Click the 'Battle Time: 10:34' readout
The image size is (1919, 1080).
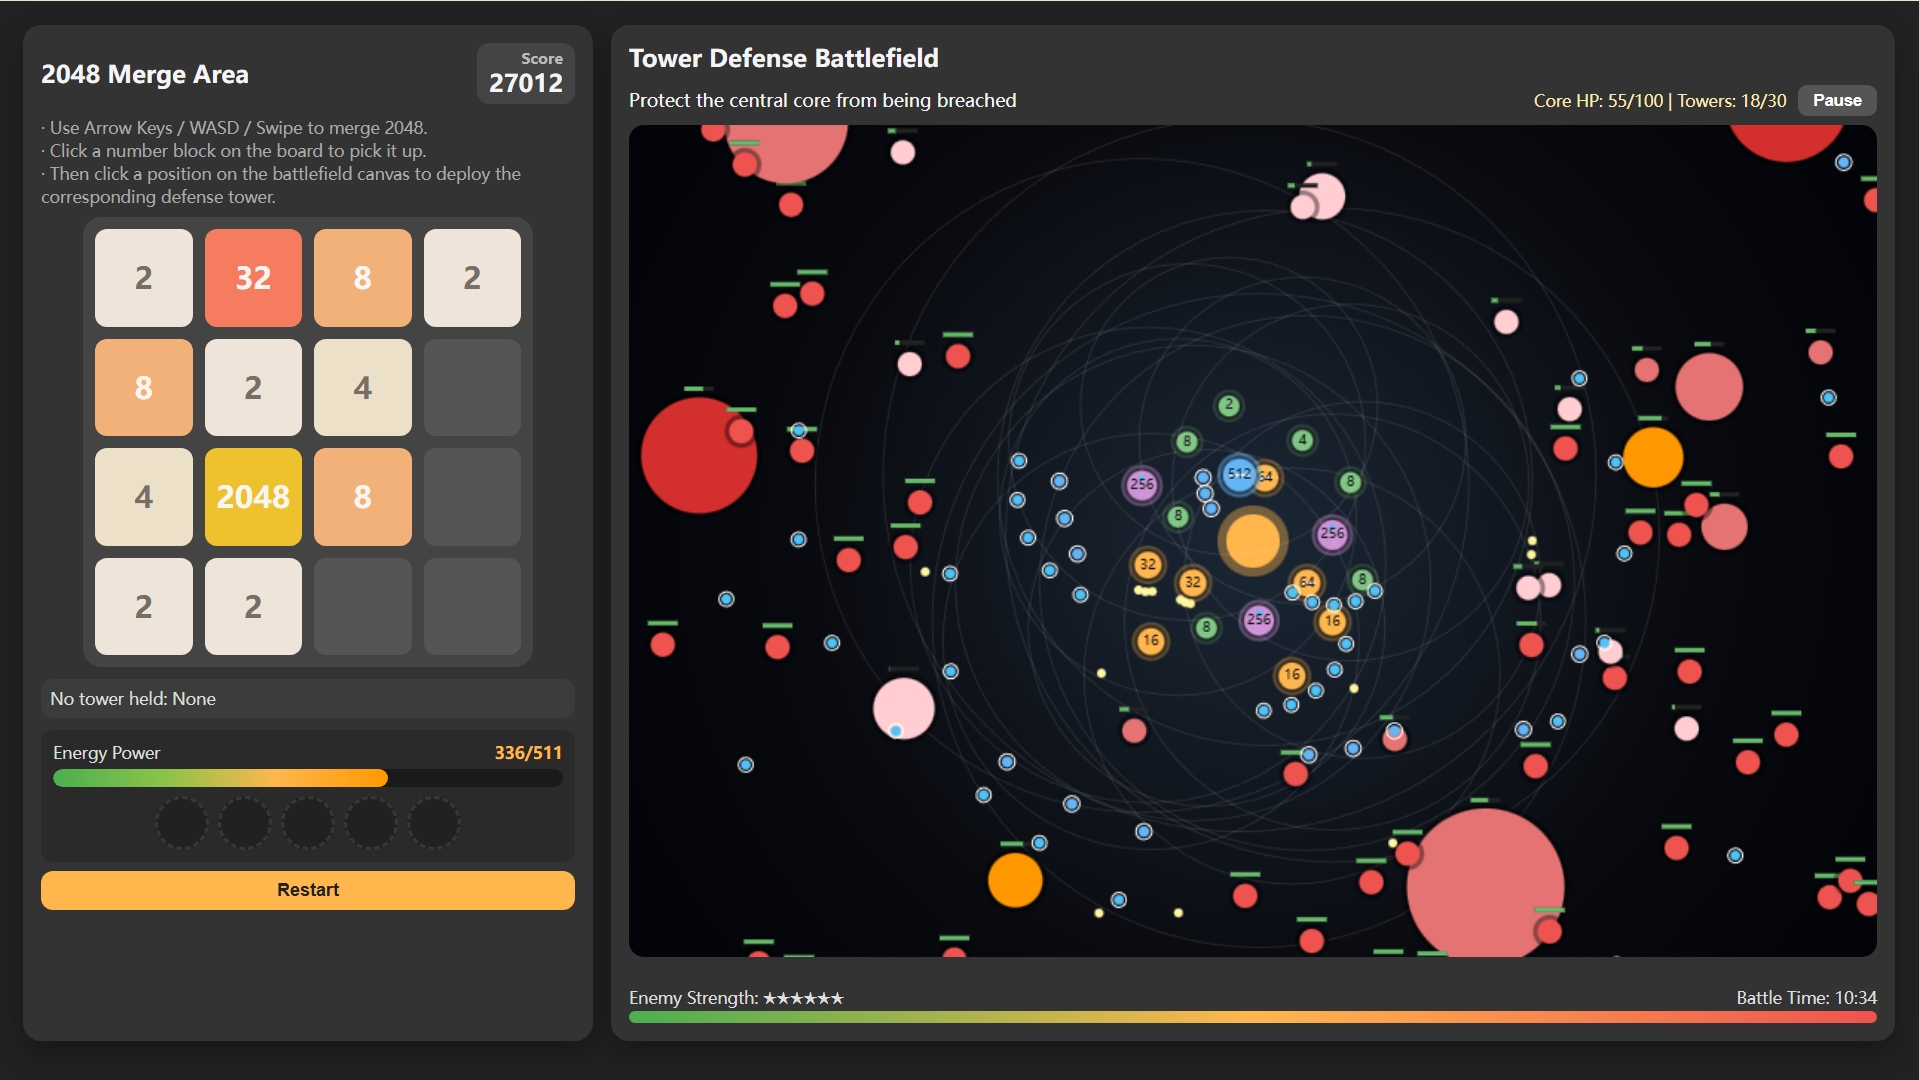pos(1806,998)
